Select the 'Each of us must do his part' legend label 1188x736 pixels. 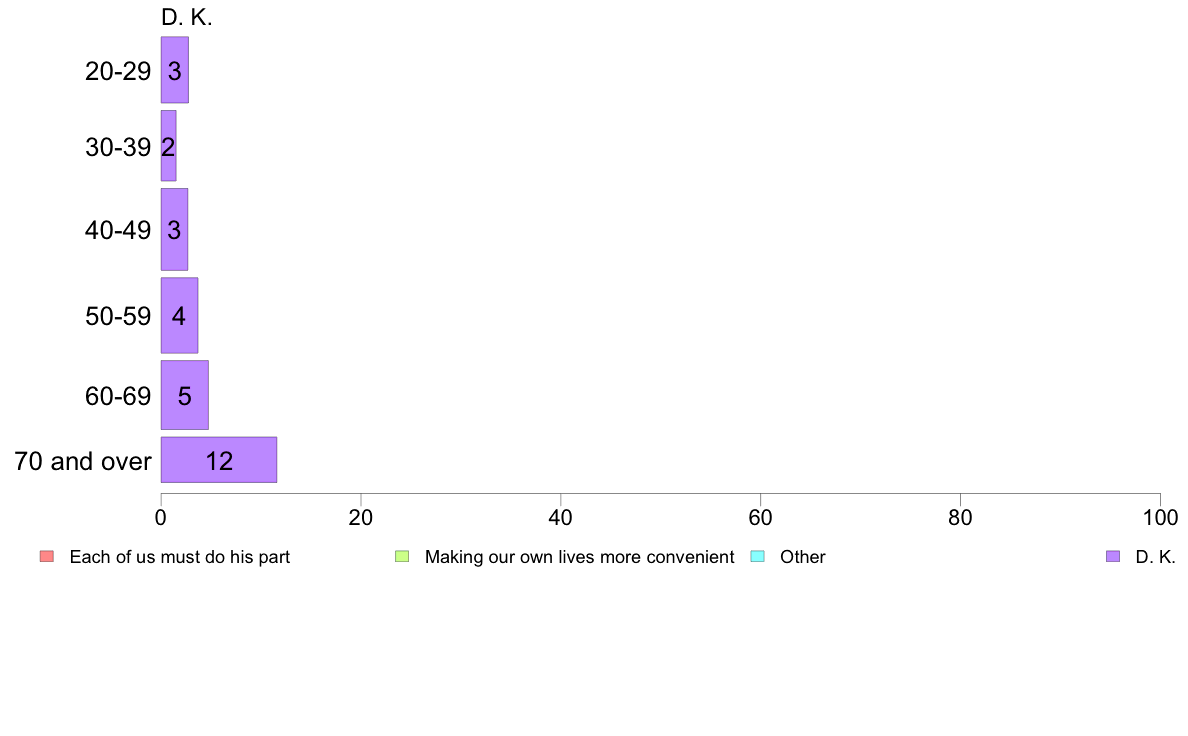pyautogui.click(x=179, y=557)
